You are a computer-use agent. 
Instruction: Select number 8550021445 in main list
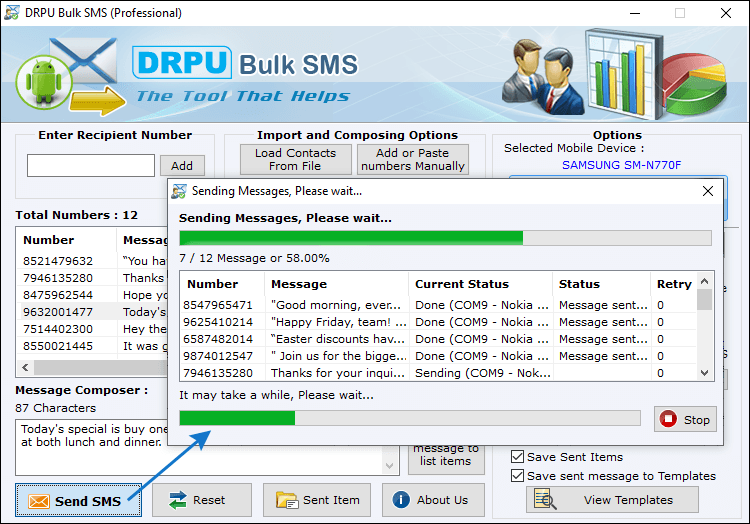(58, 346)
